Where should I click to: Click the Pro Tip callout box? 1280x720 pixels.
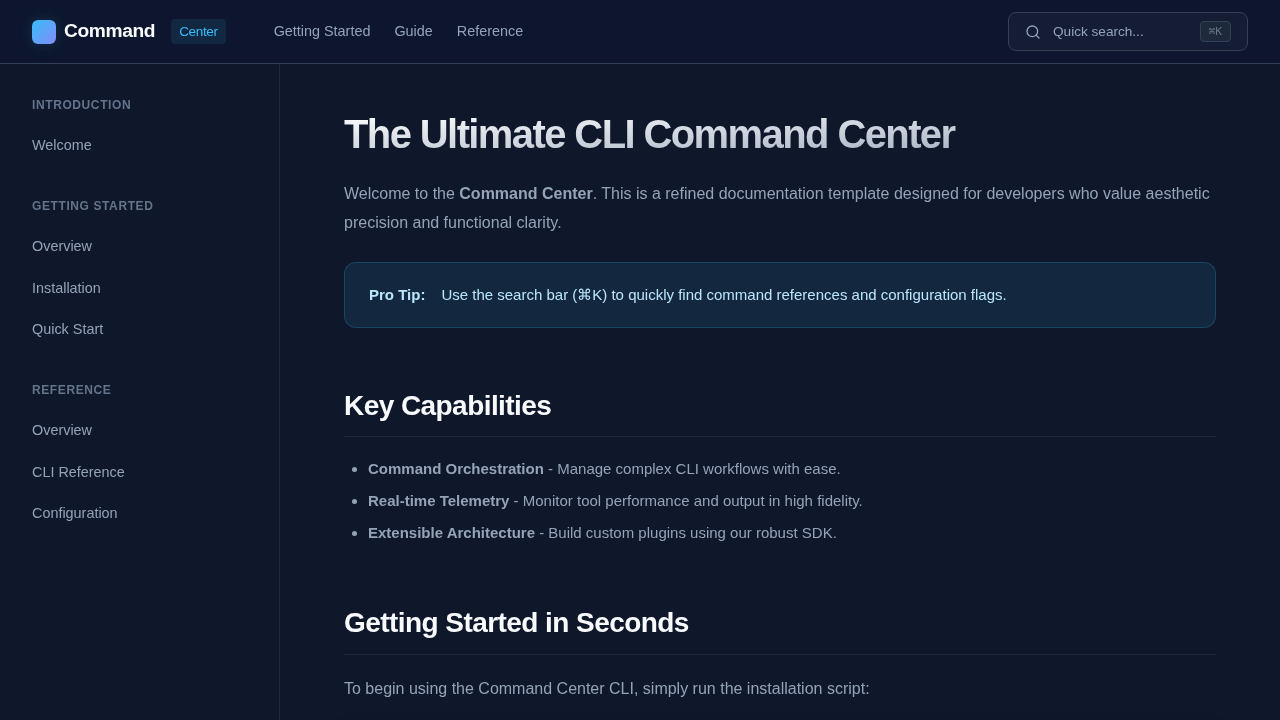(779, 295)
